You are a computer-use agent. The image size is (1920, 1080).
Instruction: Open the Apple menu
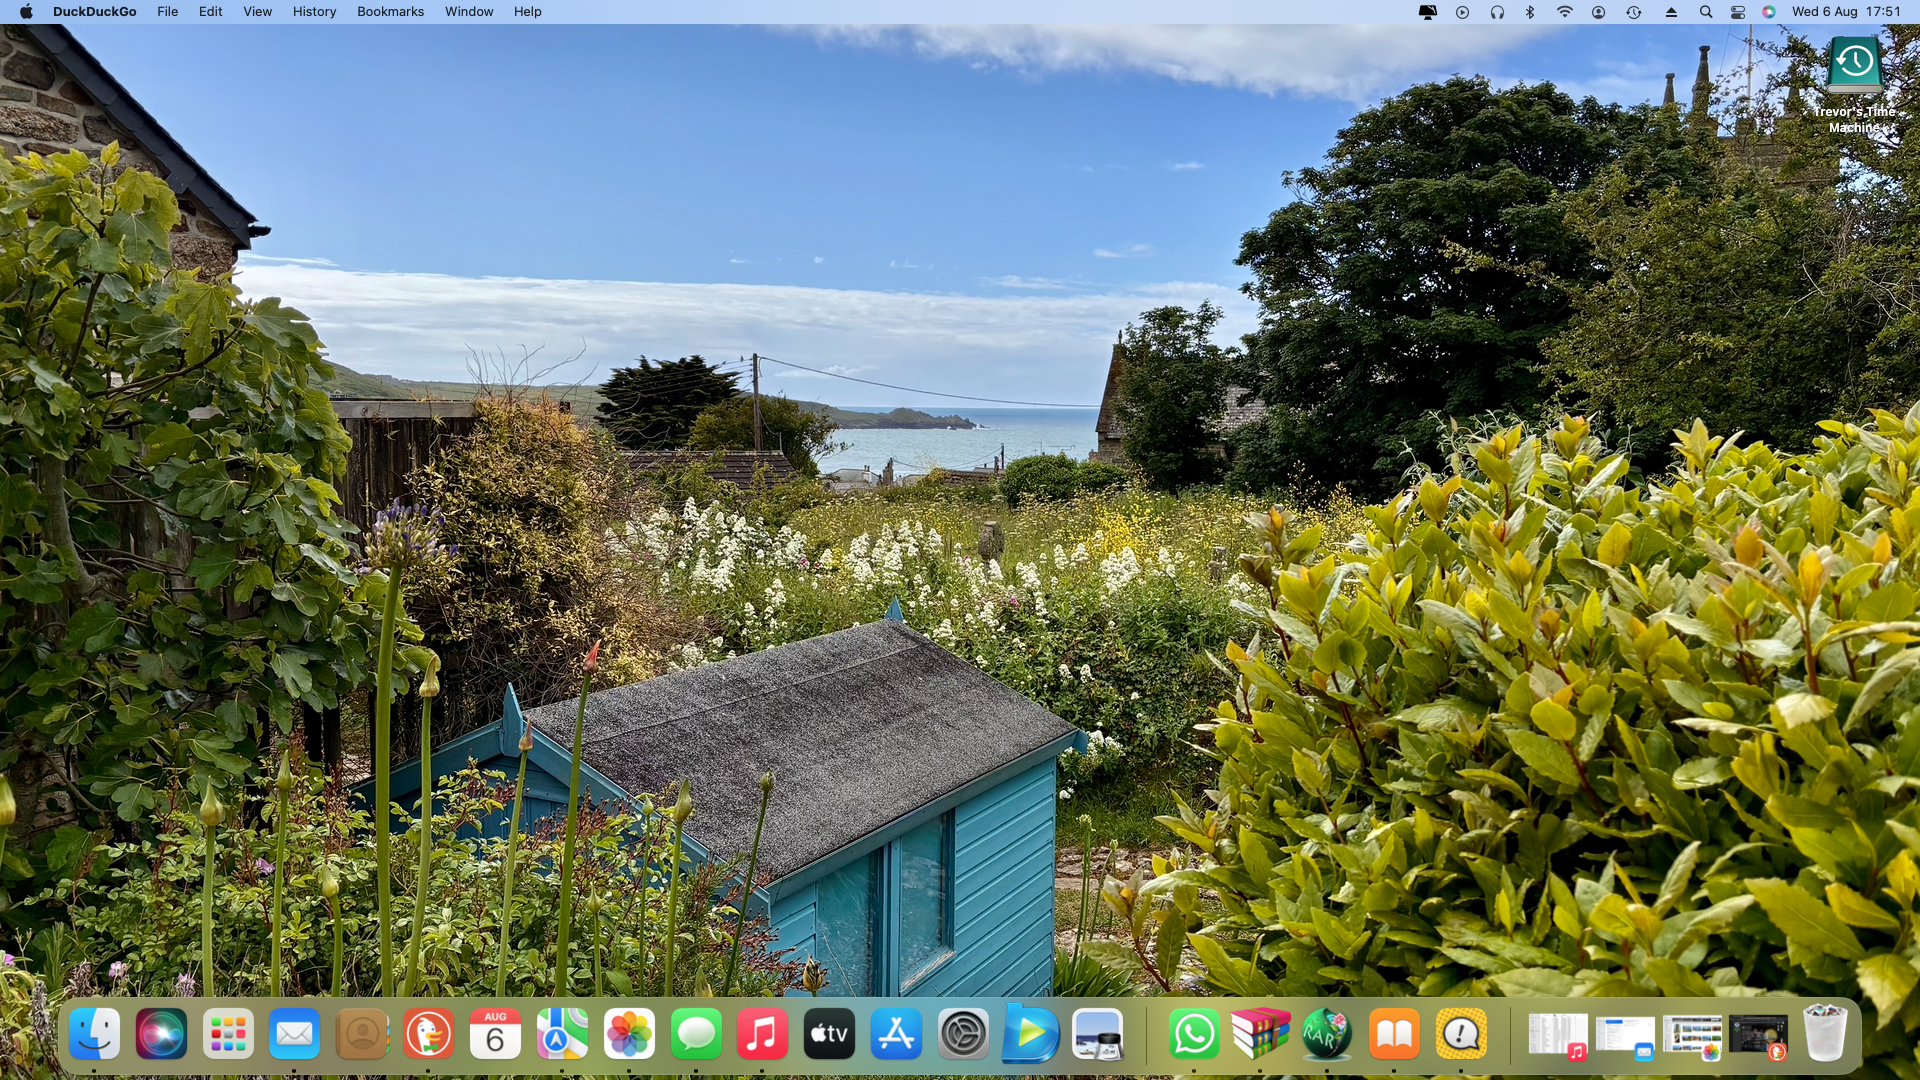click(x=26, y=12)
